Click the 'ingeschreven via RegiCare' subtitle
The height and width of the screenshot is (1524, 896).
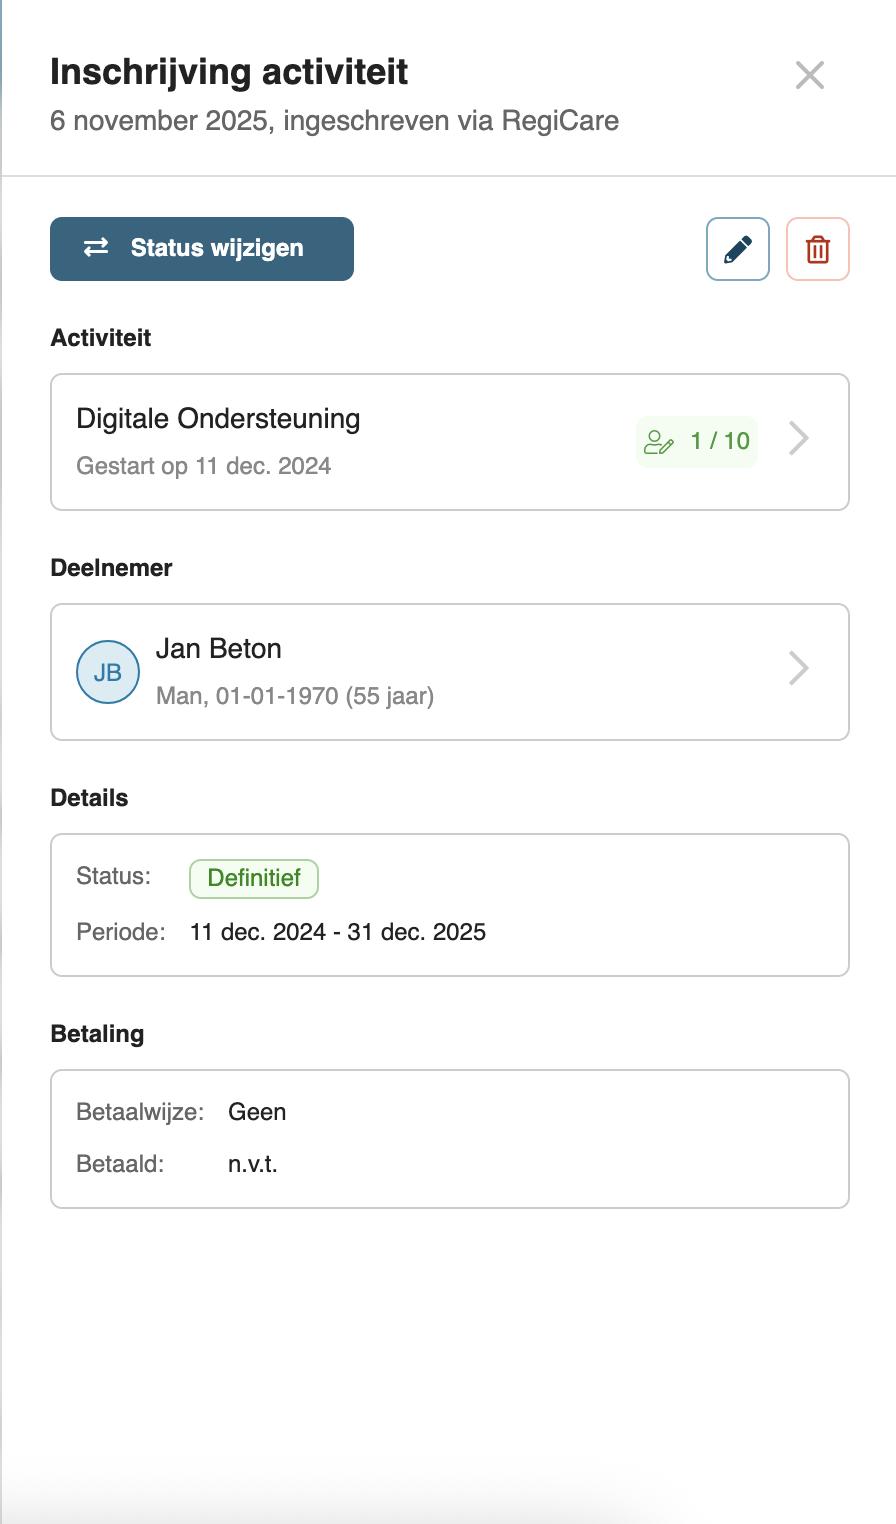pyautogui.click(x=451, y=121)
